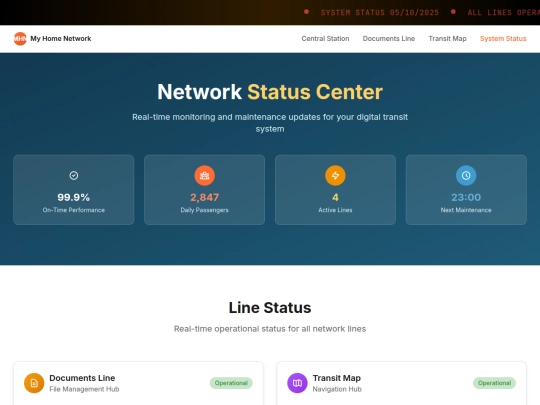Click the MHN logo icon
Screen dimensions: 540x405
pos(20,39)
